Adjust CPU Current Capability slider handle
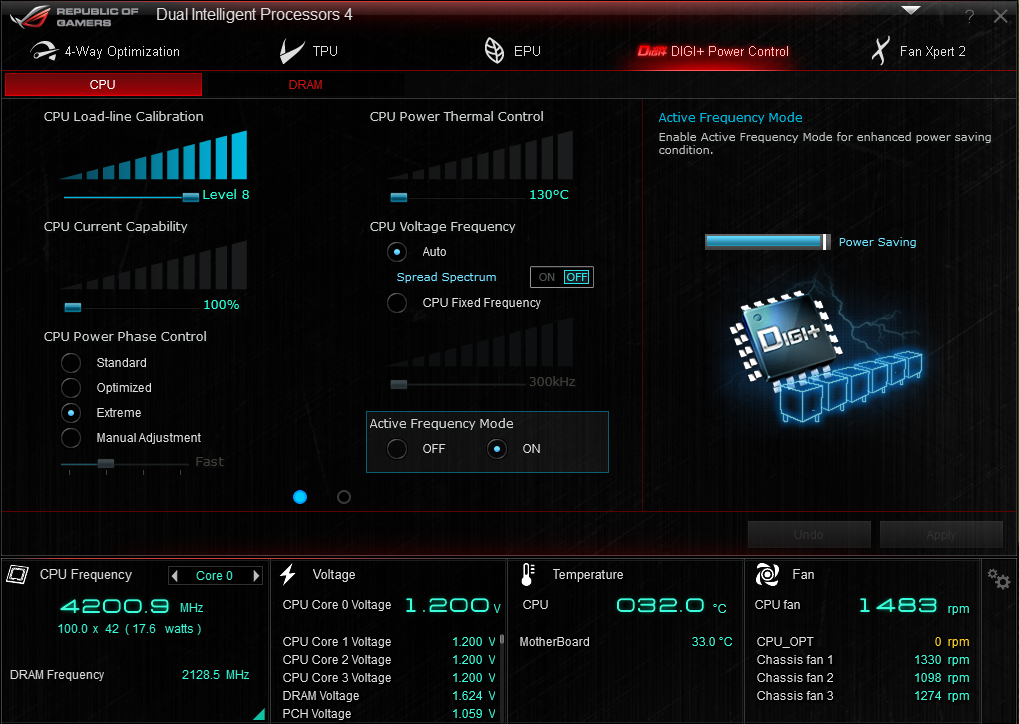1019x724 pixels. click(73, 307)
